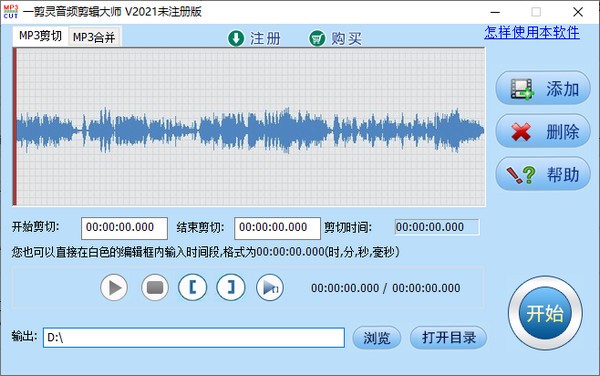The image size is (600, 376).
Task: Click the red X 删除 button
Action: 543,131
